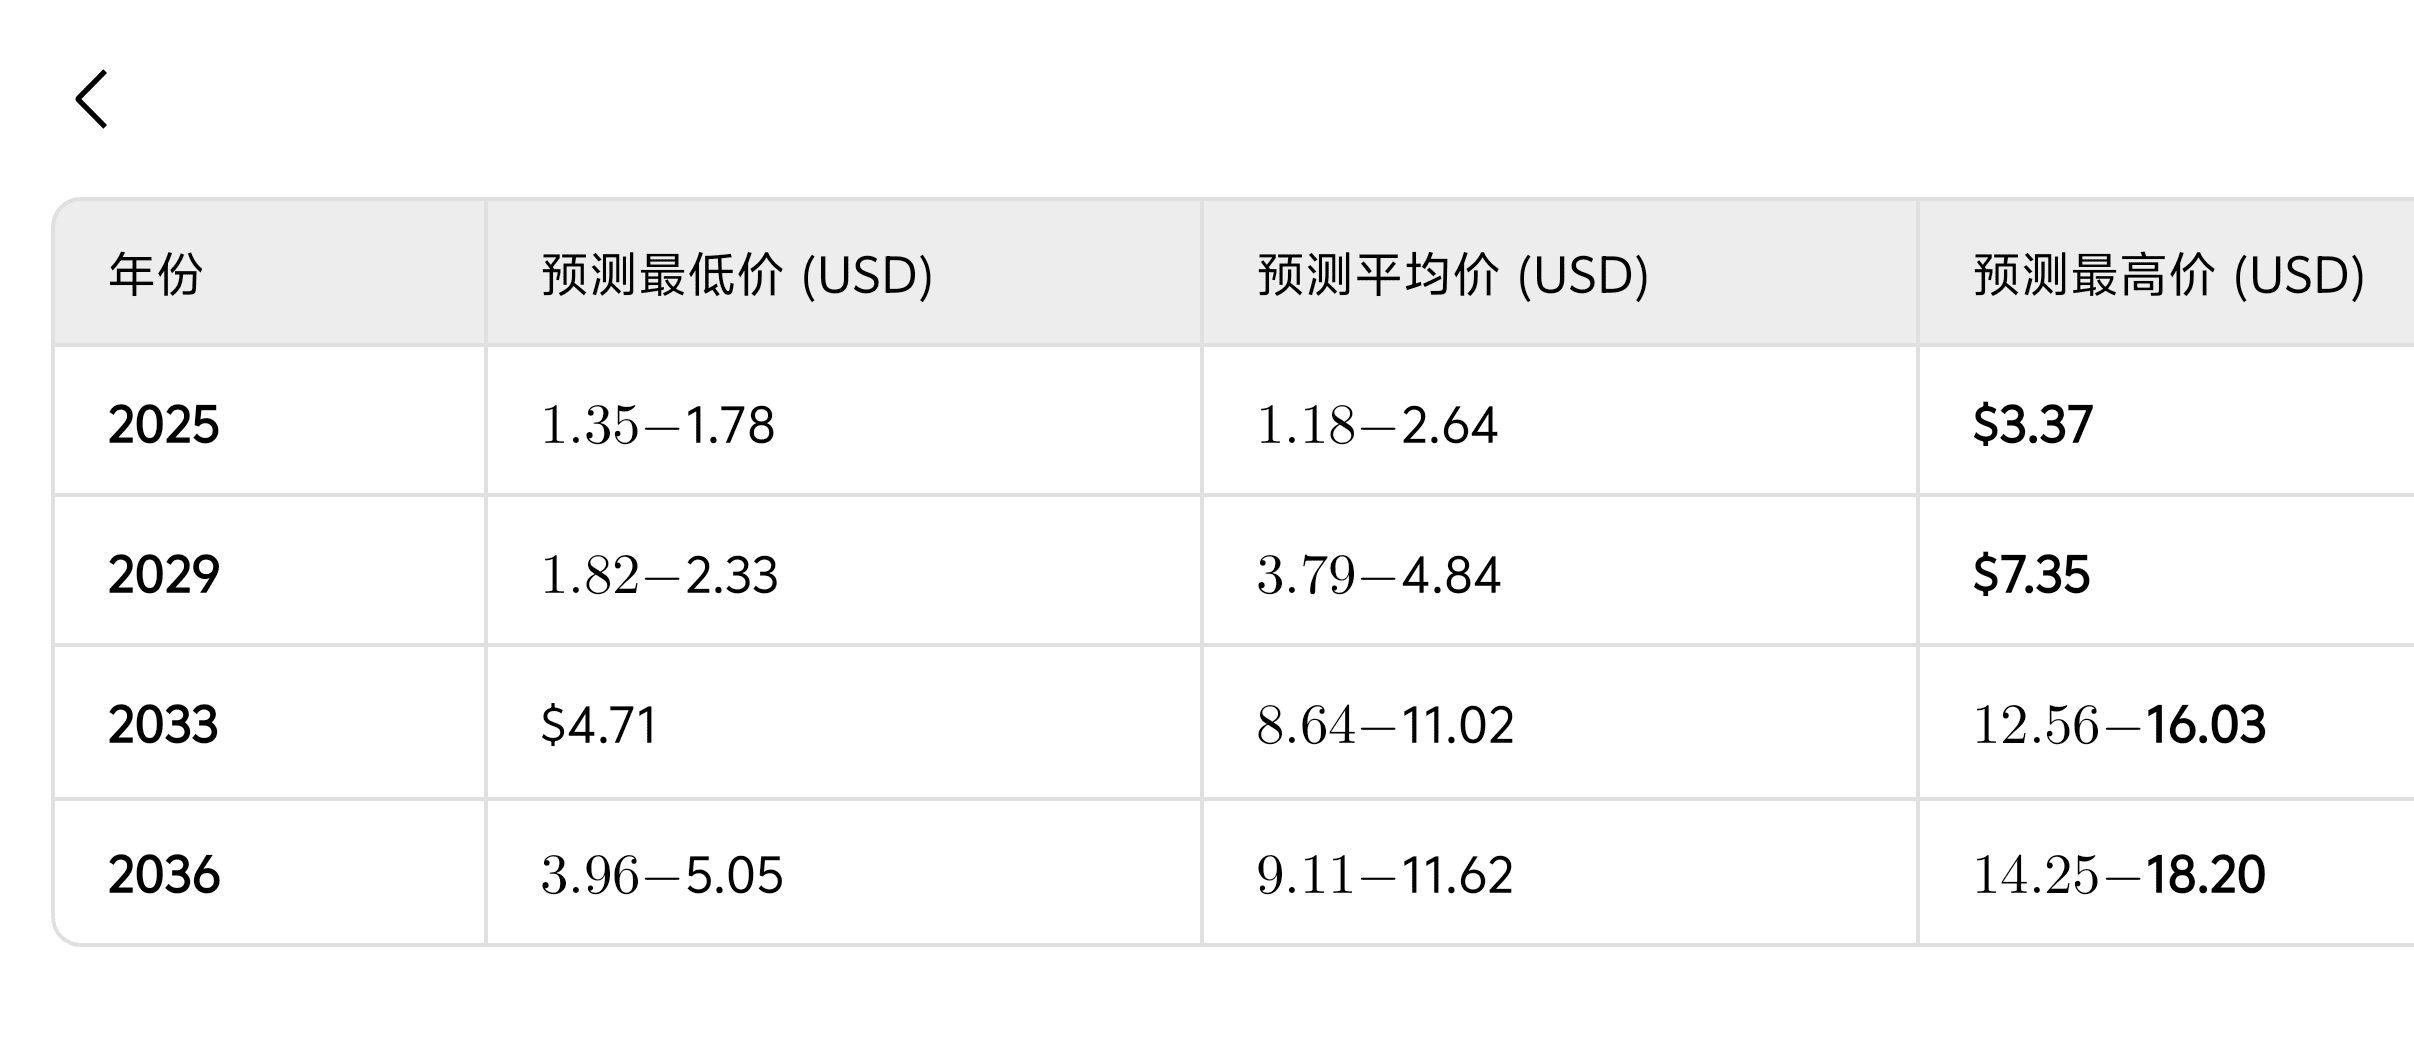Viewport: 2414px width, 1045px height.
Task: Select the 2036 year row label
Action: pyautogui.click(x=164, y=875)
